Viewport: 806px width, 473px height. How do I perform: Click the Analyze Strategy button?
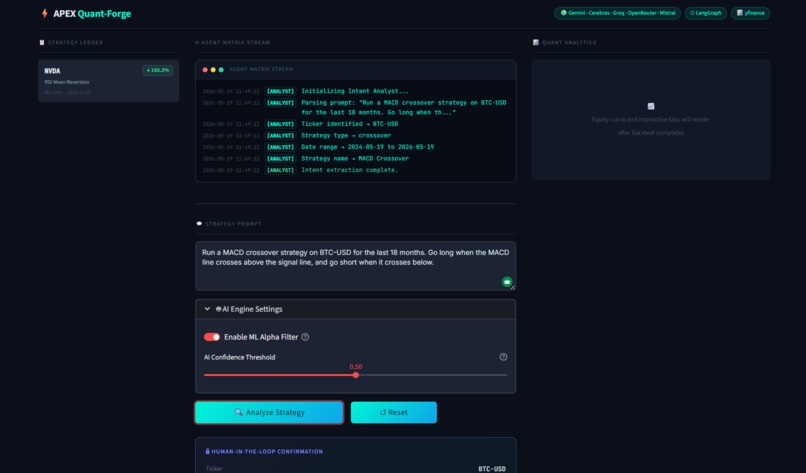click(269, 412)
